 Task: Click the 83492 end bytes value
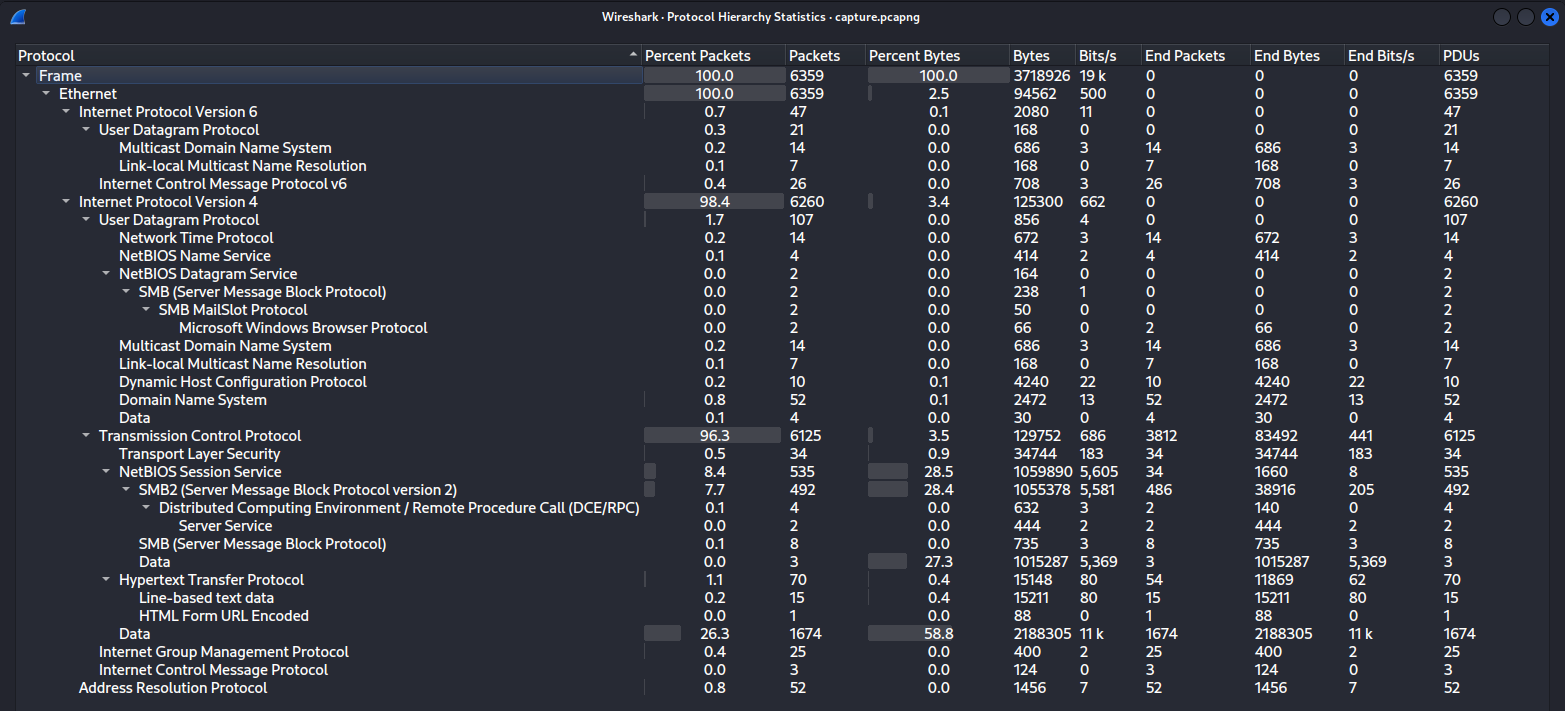point(1275,436)
